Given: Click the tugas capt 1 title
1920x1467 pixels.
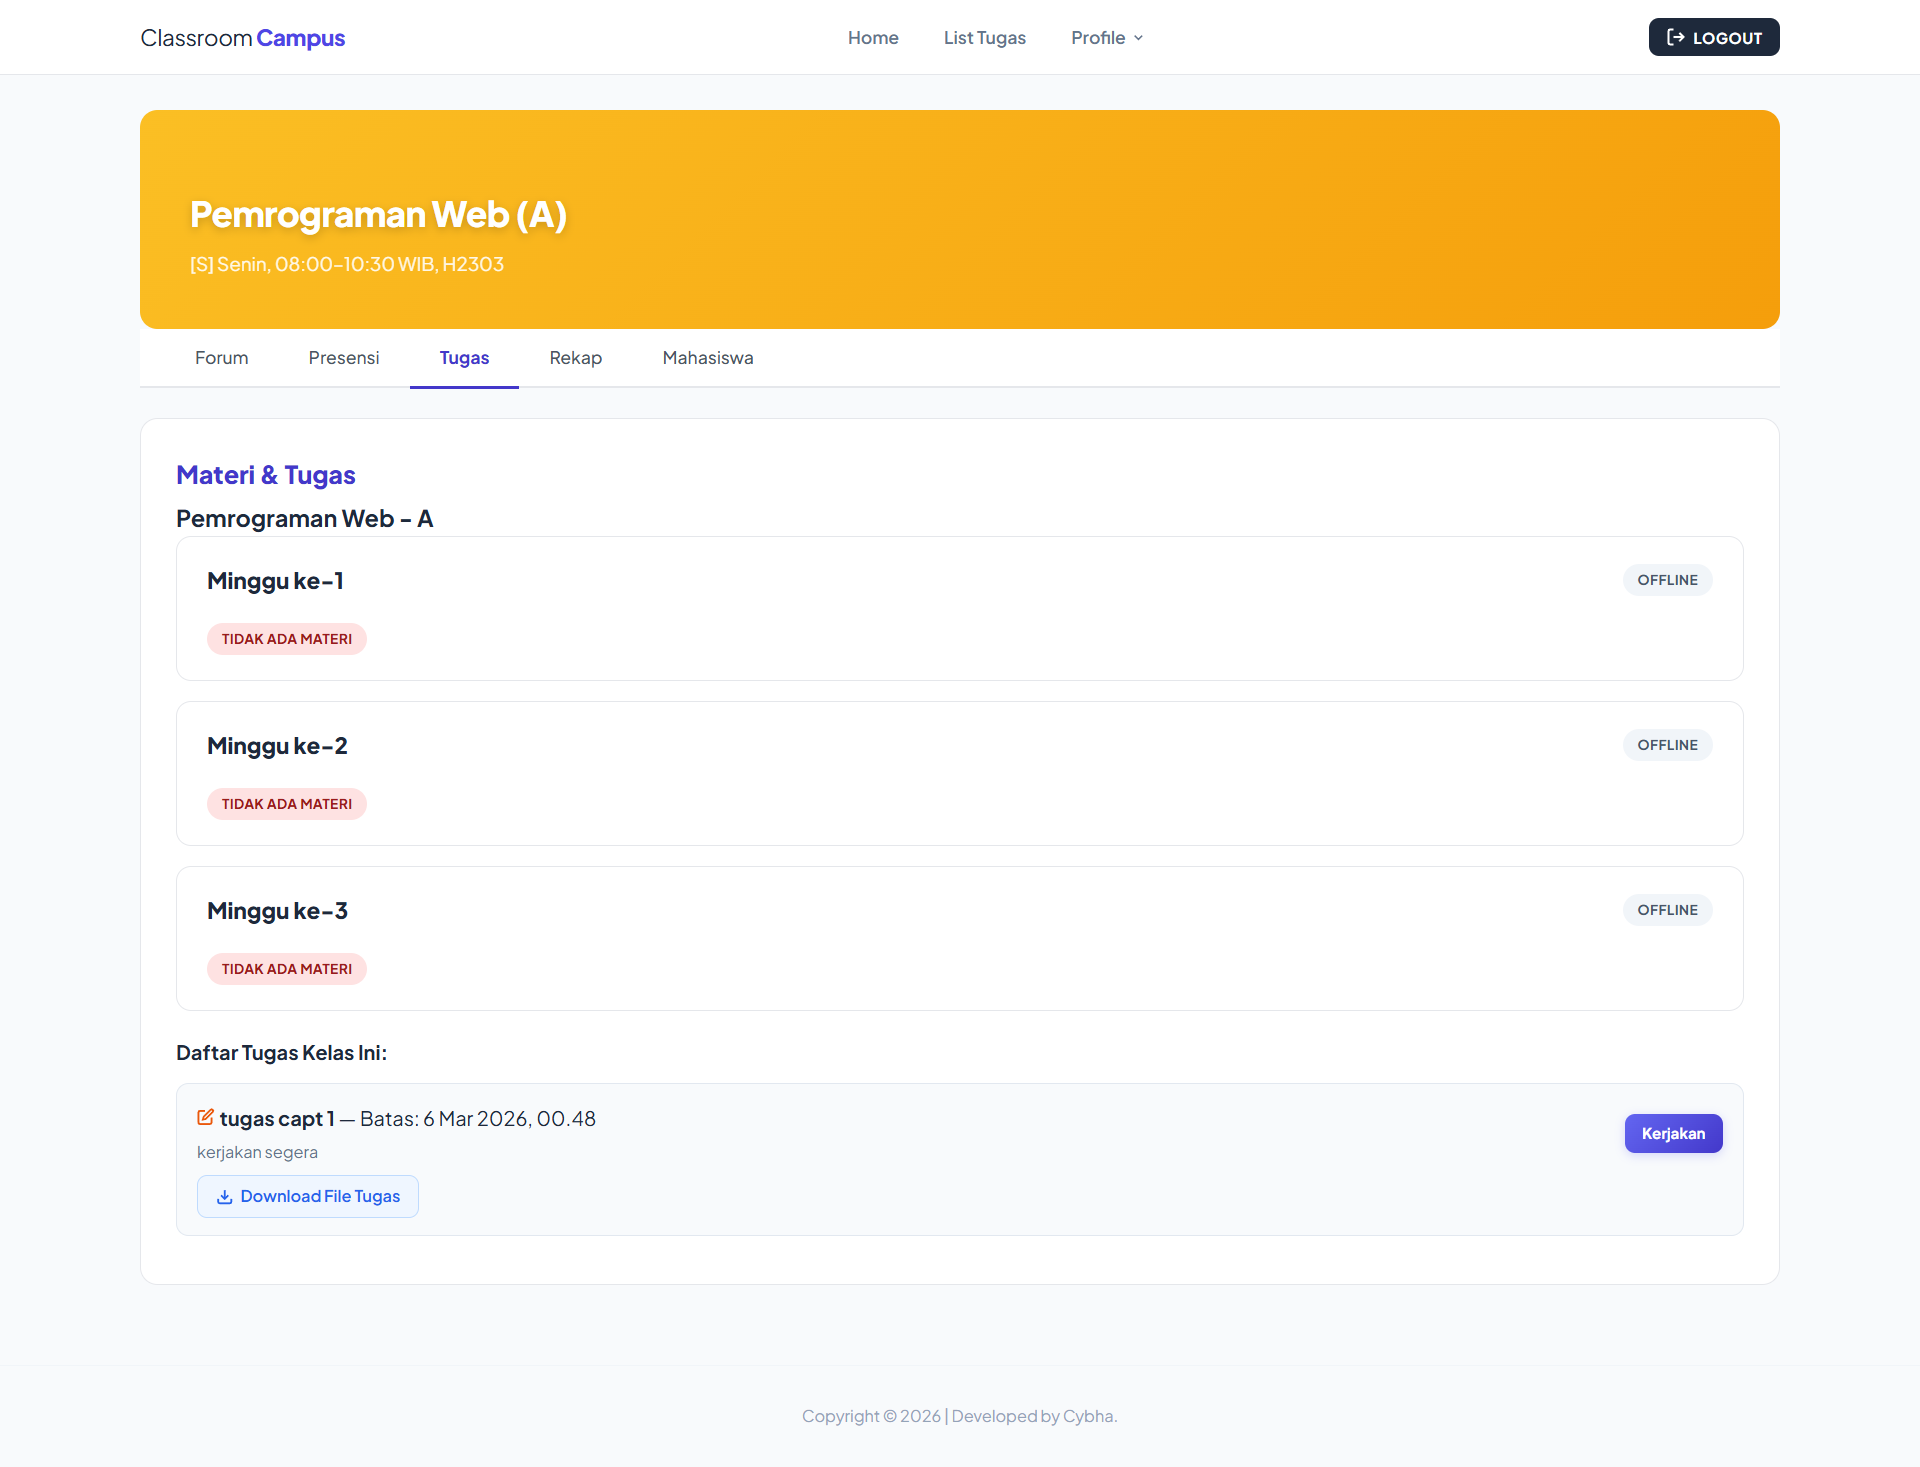Looking at the screenshot, I should click(277, 1118).
